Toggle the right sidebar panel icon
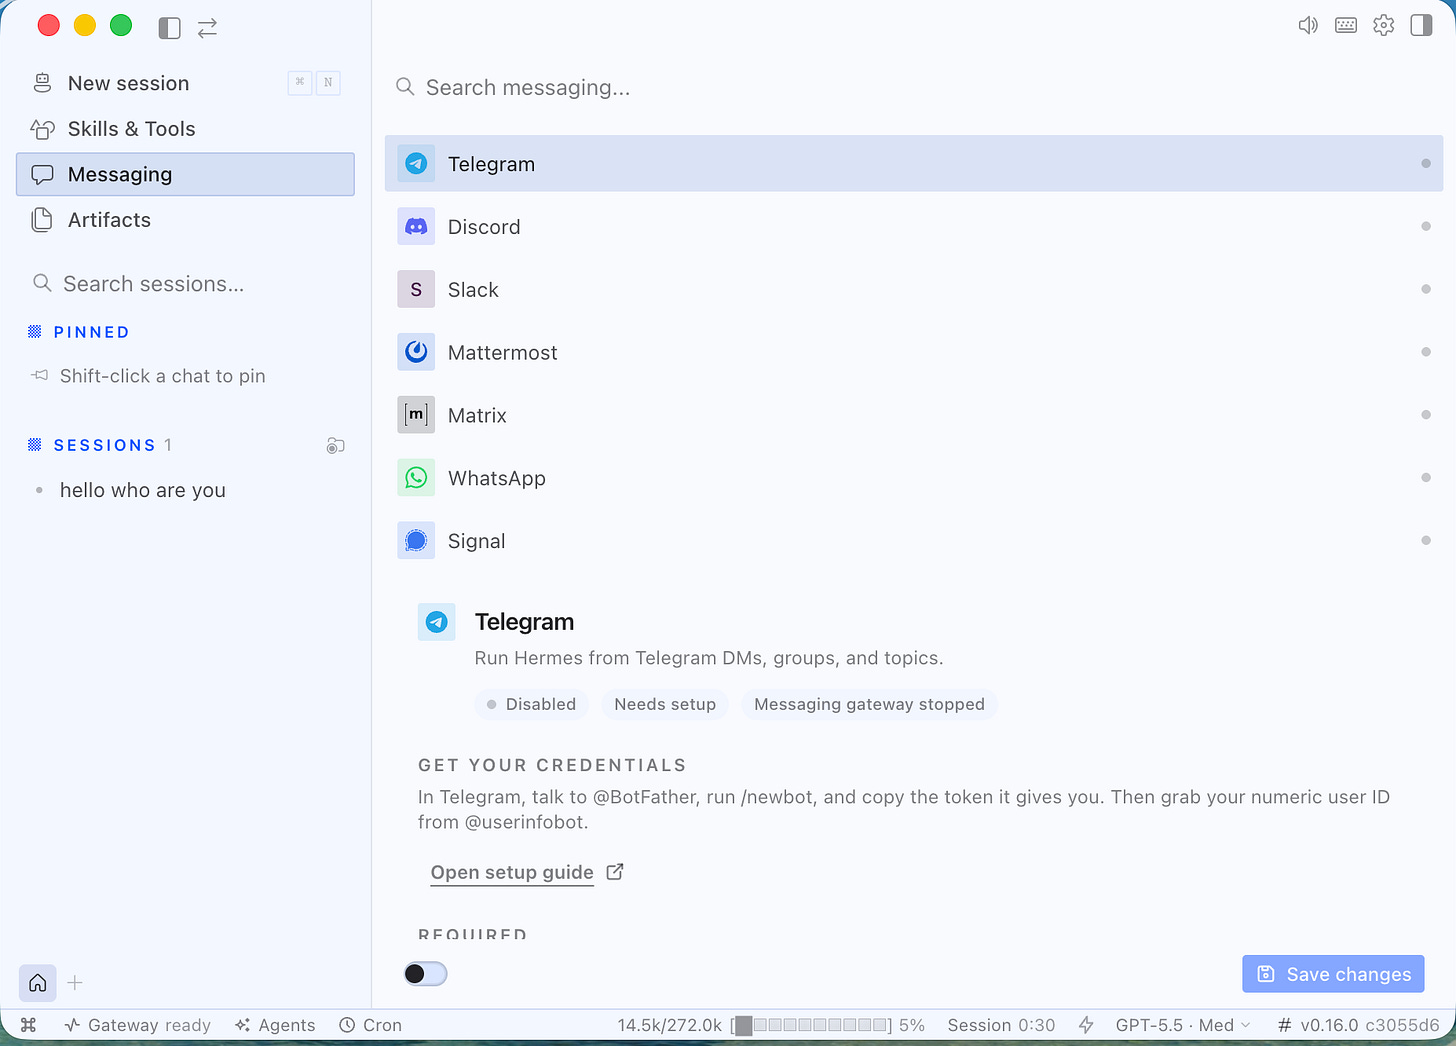Viewport: 1456px width, 1046px height. (x=1421, y=25)
